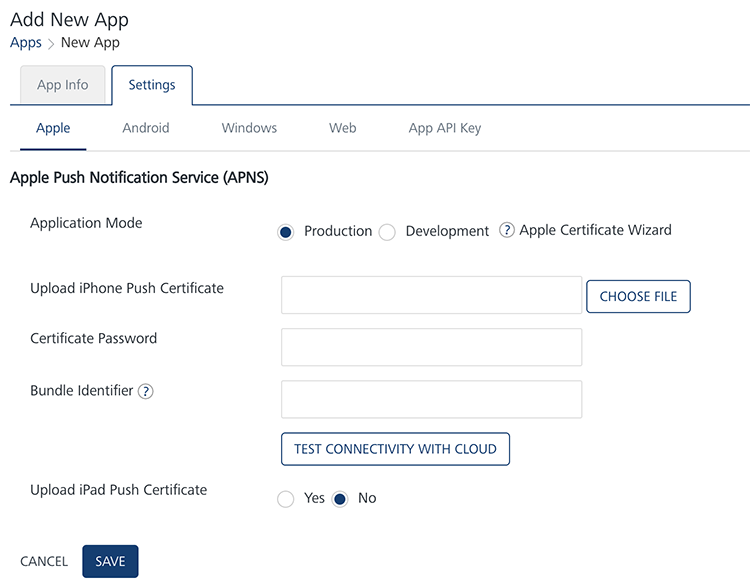The width and height of the screenshot is (750, 586).
Task: Click the Bundle Identifier help icon
Action: point(146,391)
